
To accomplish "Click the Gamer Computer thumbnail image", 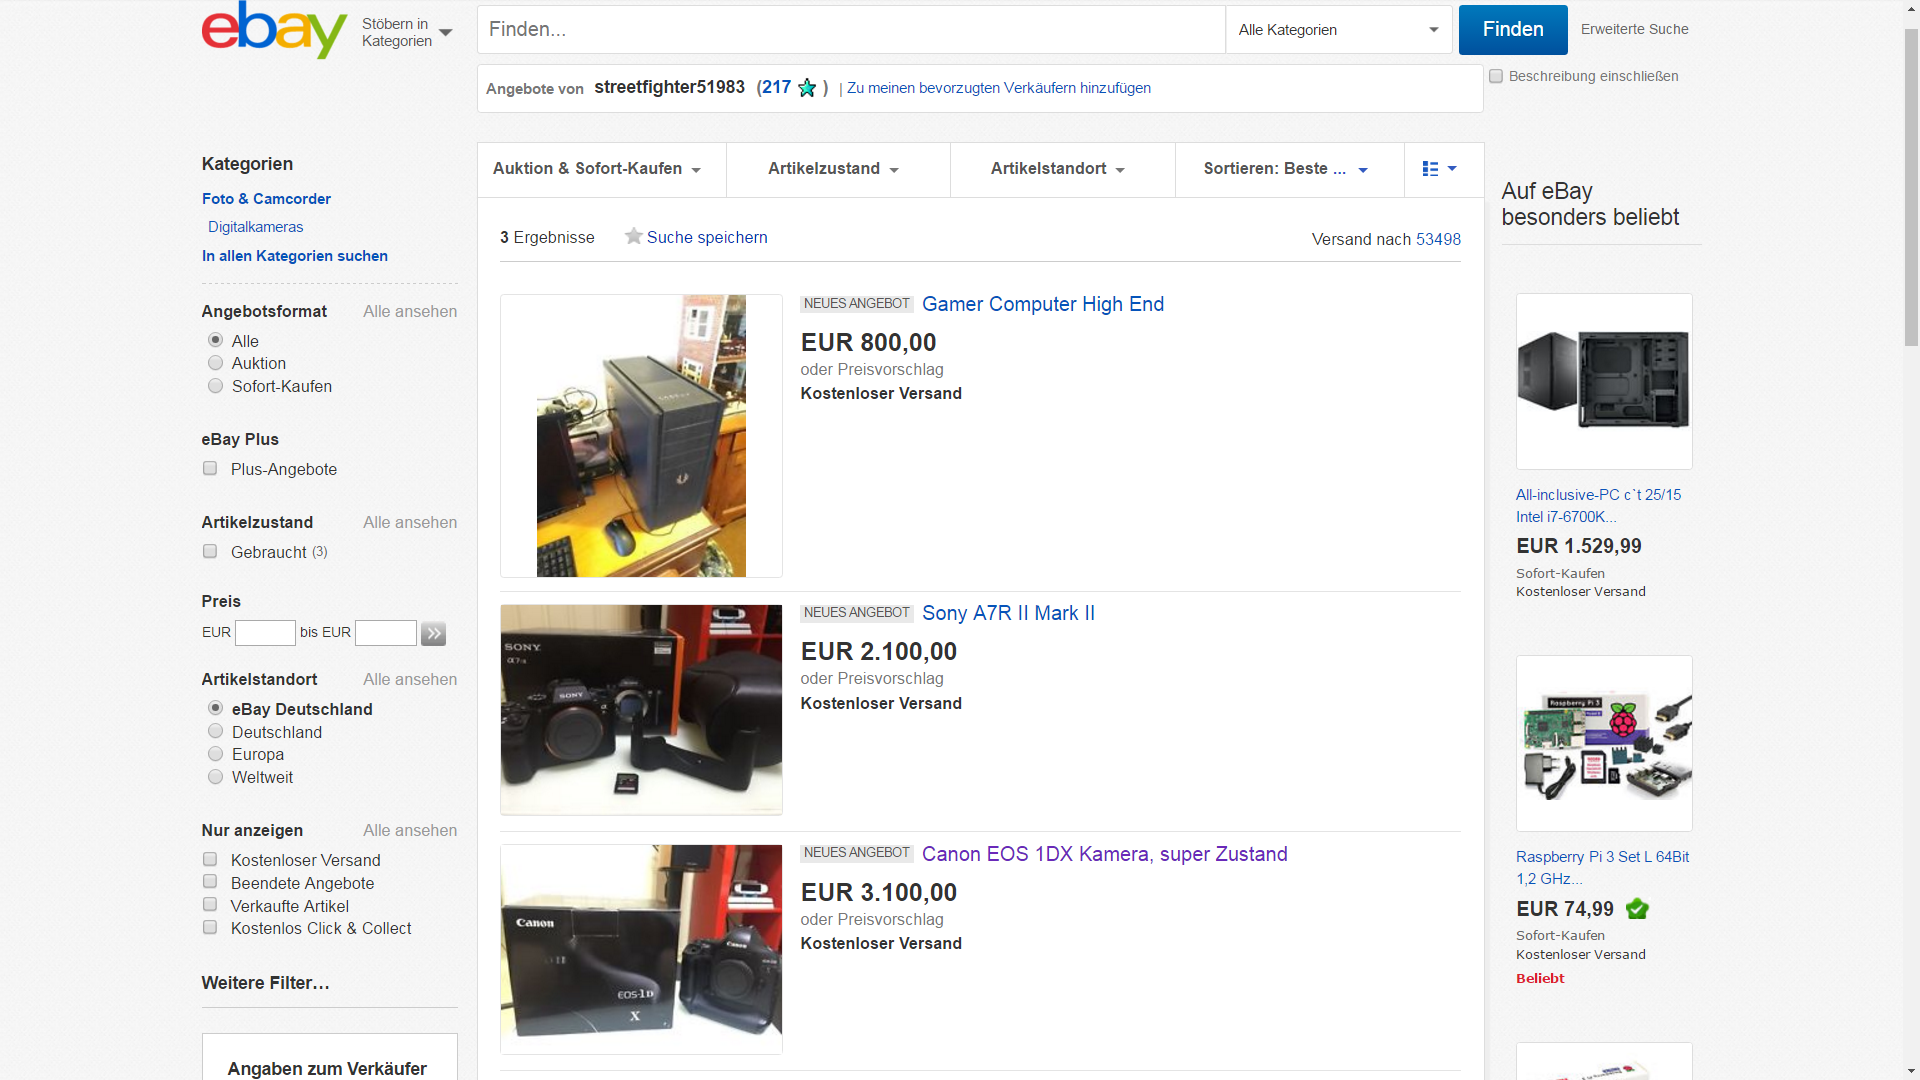I will 641,436.
